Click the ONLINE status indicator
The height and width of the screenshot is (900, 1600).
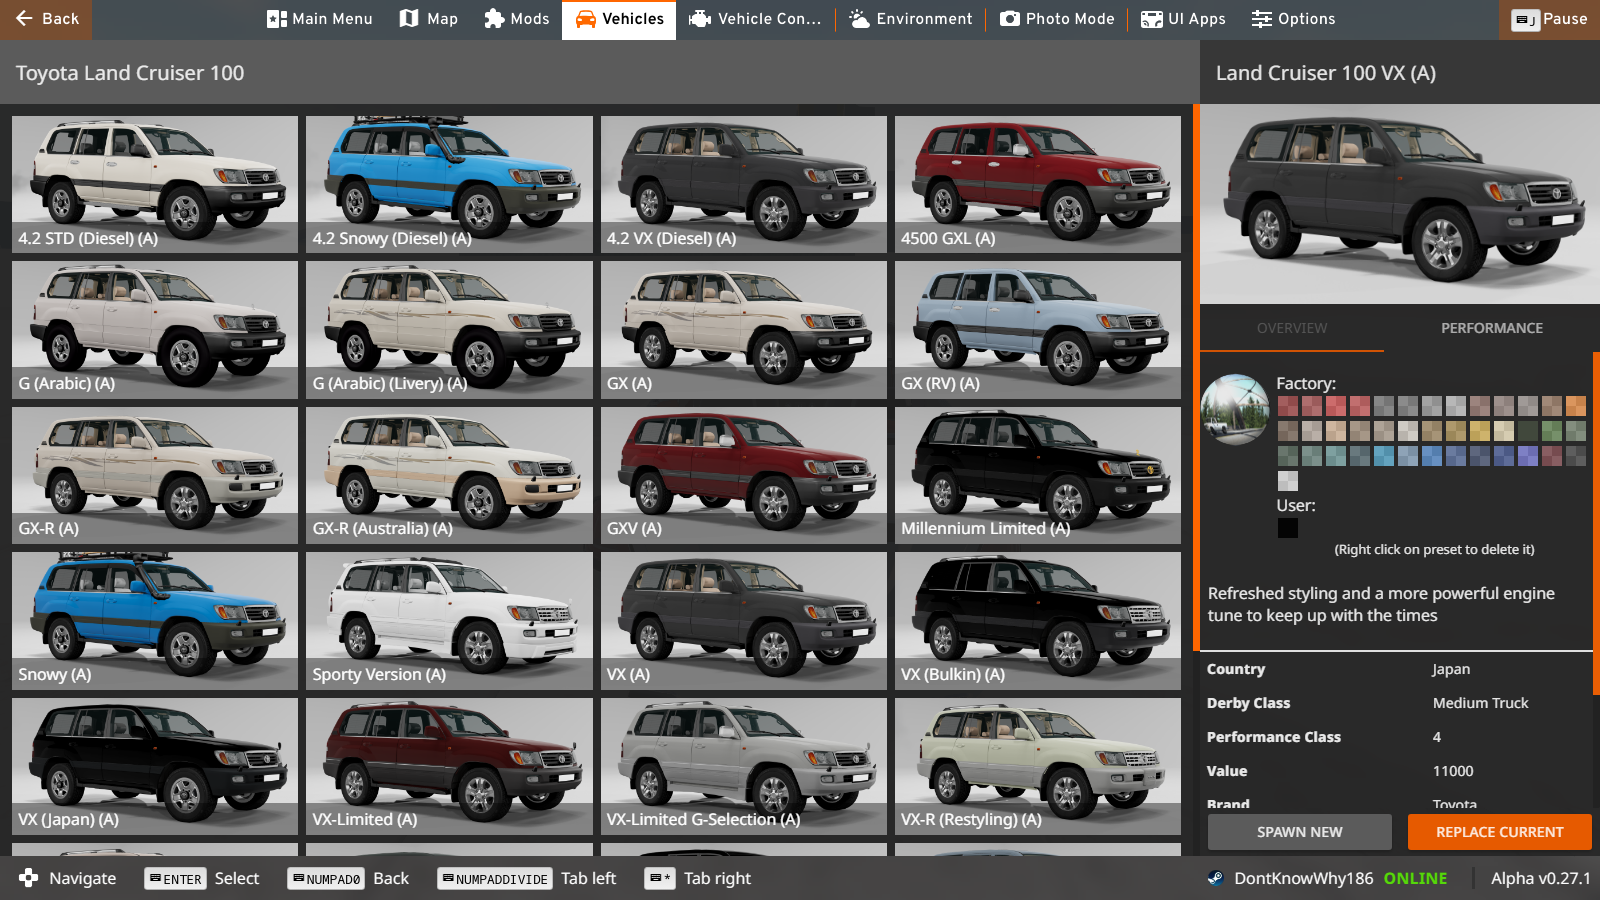tap(1415, 878)
